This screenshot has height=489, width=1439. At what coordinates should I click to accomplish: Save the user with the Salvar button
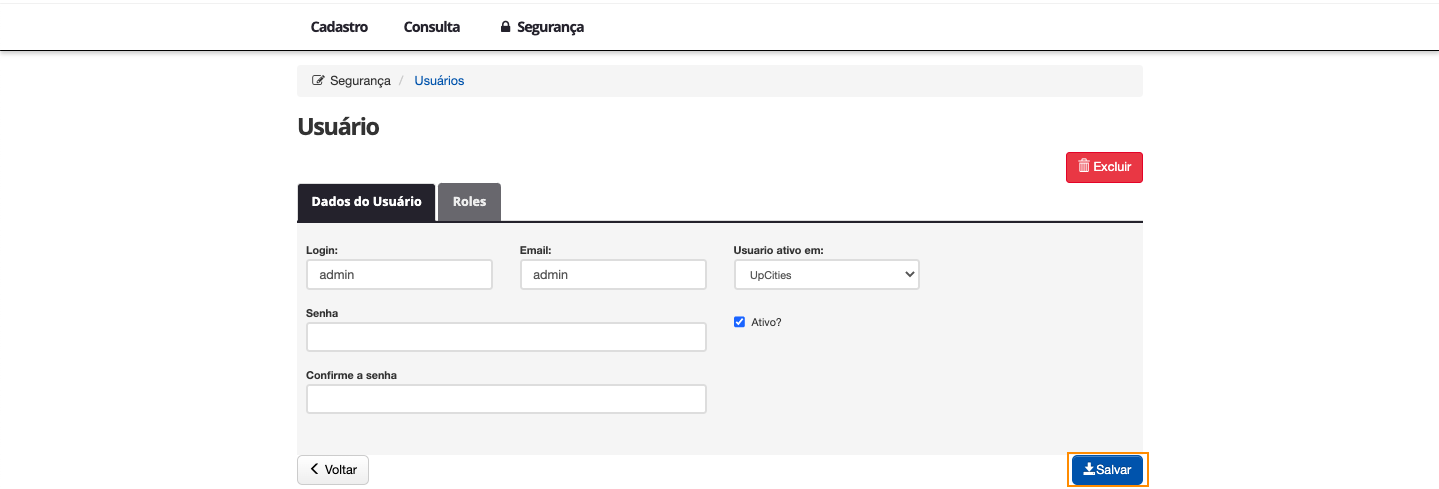click(x=1107, y=470)
